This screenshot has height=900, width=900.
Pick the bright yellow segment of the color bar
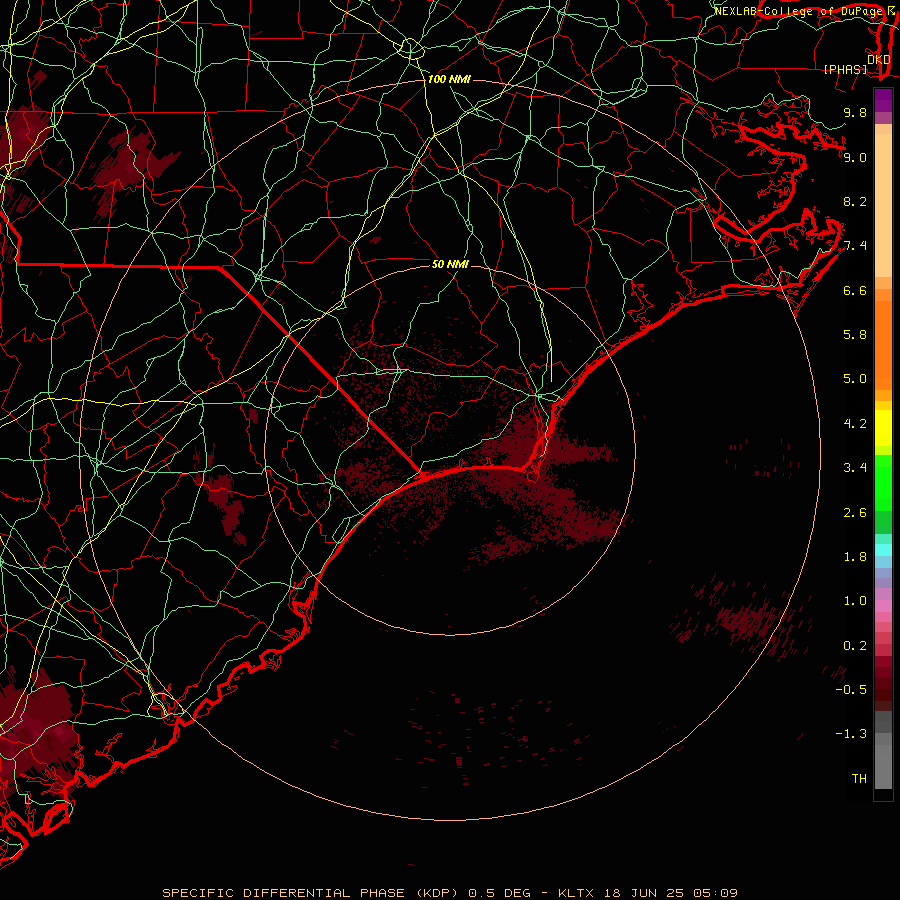point(883,428)
